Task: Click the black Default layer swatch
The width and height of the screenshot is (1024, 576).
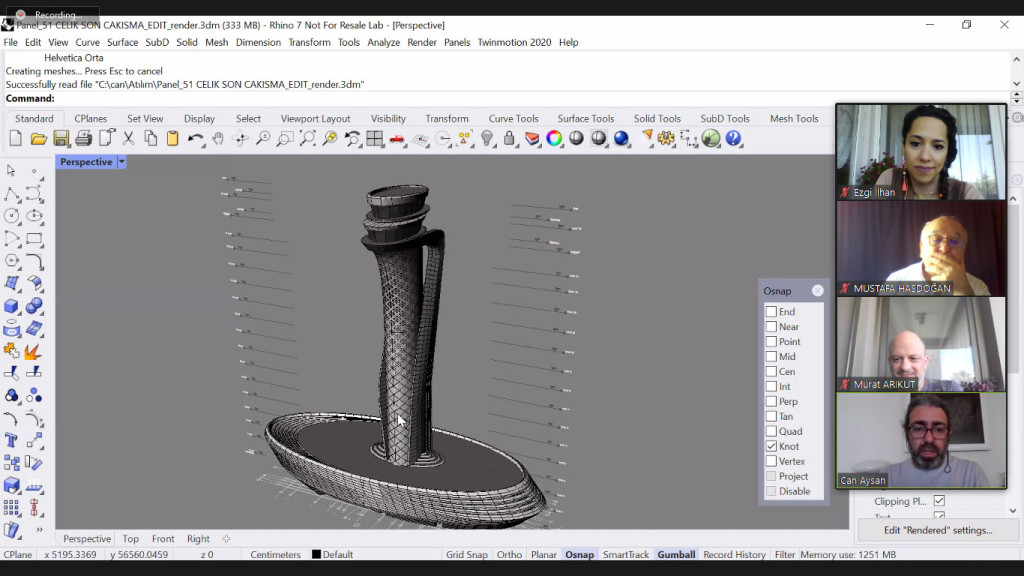Action: (x=316, y=555)
